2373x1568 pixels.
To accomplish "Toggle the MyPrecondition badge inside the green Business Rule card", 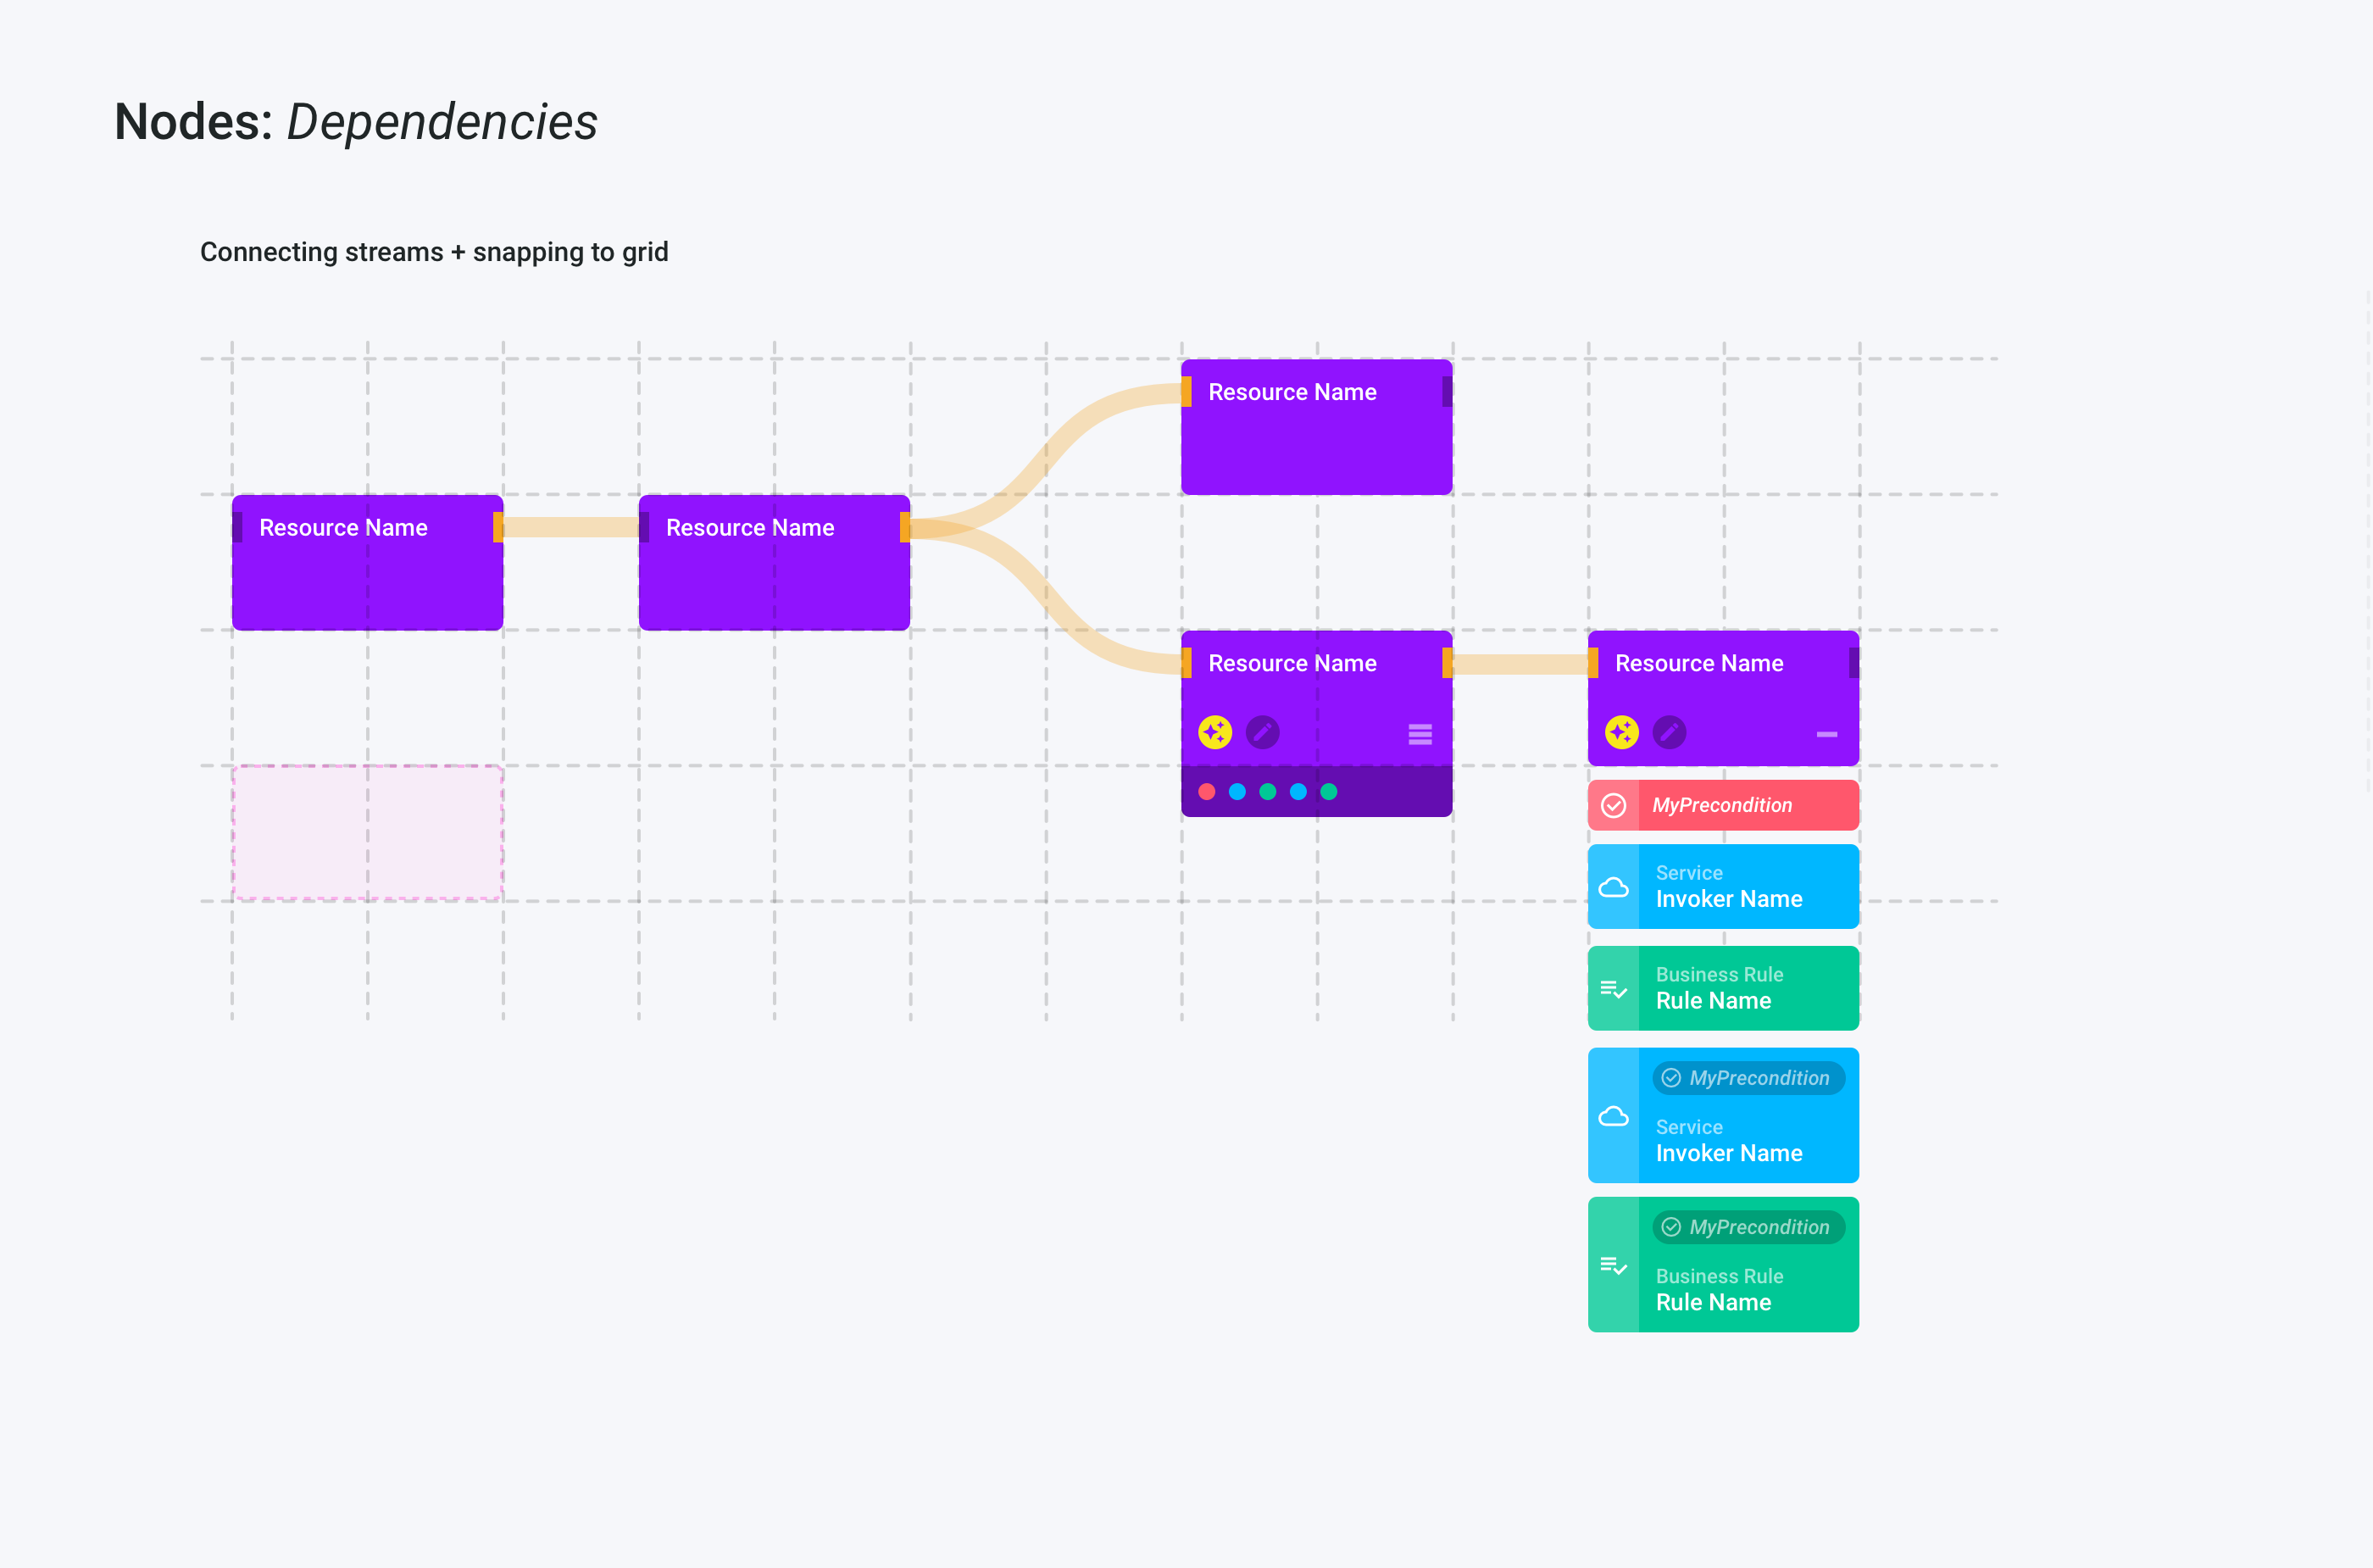I will coord(1748,1227).
